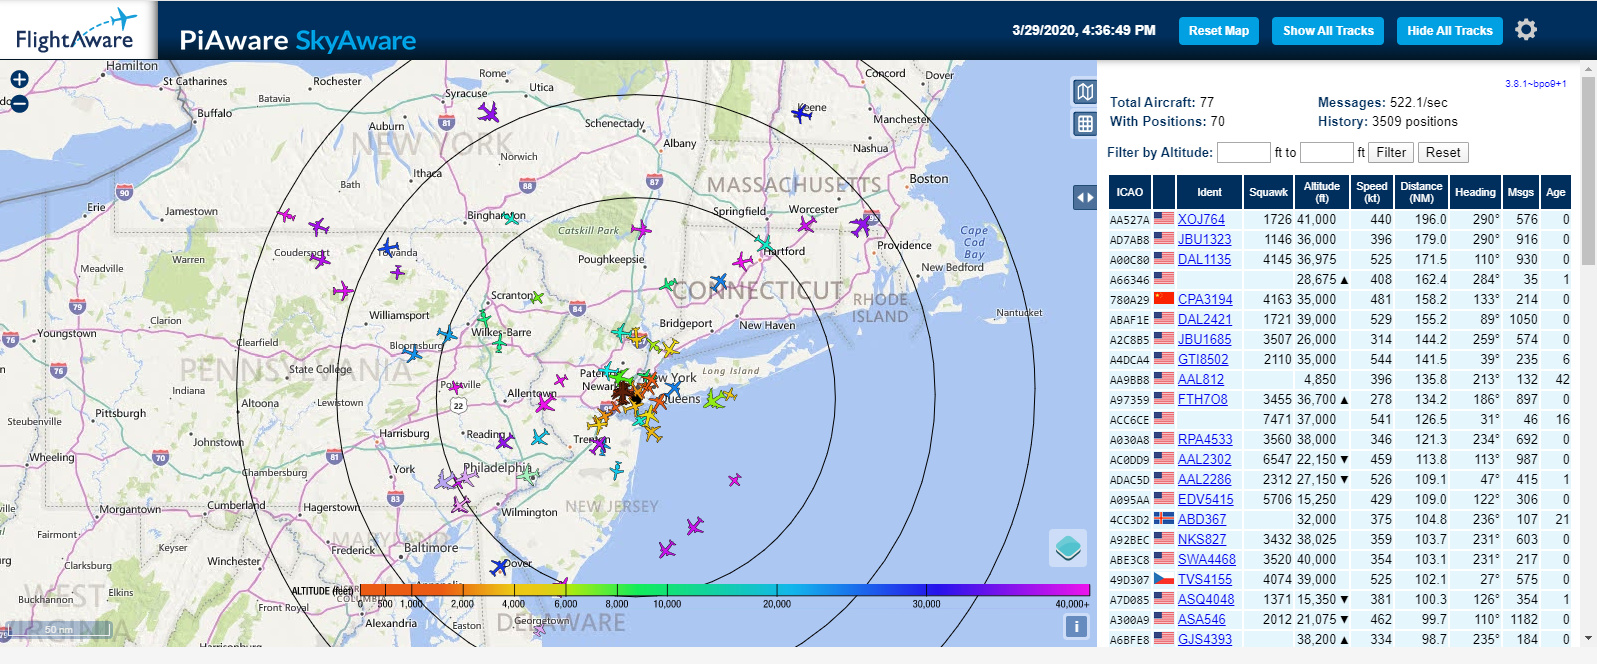Sort table by Altitude (ft) column
This screenshot has width=1597, height=664.
(x=1321, y=192)
